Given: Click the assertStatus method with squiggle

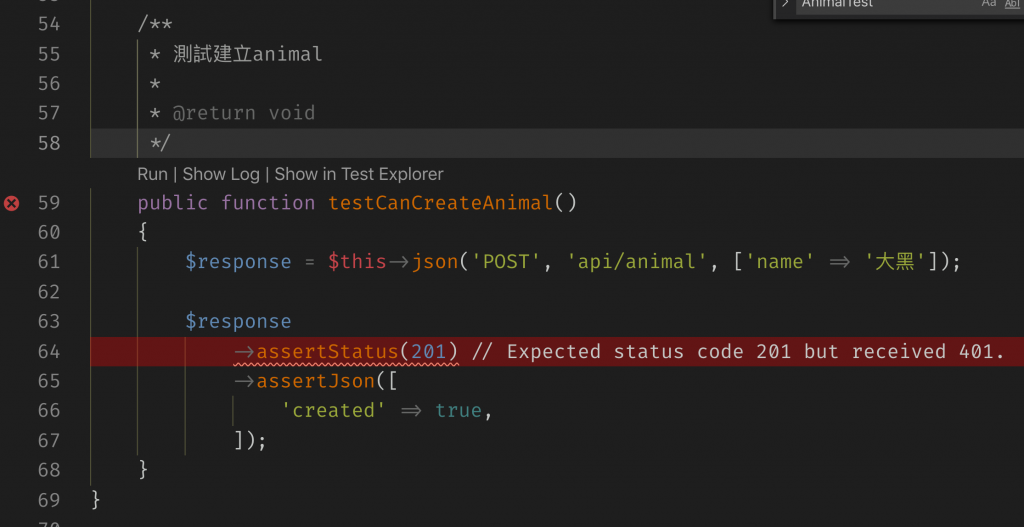Looking at the screenshot, I should pyautogui.click(x=327, y=352).
